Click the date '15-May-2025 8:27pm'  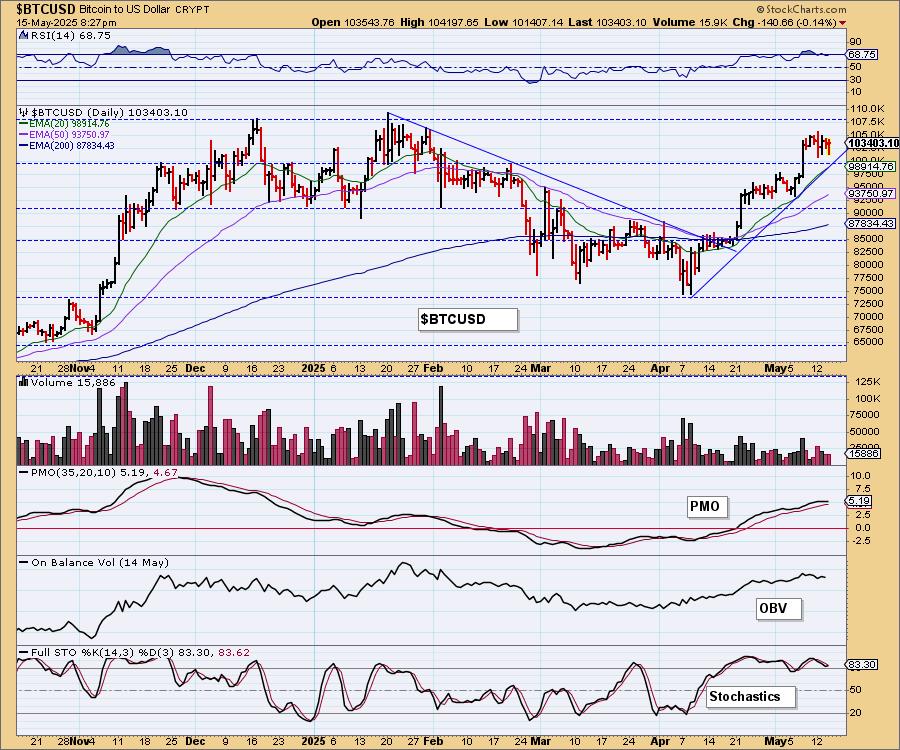coord(67,23)
